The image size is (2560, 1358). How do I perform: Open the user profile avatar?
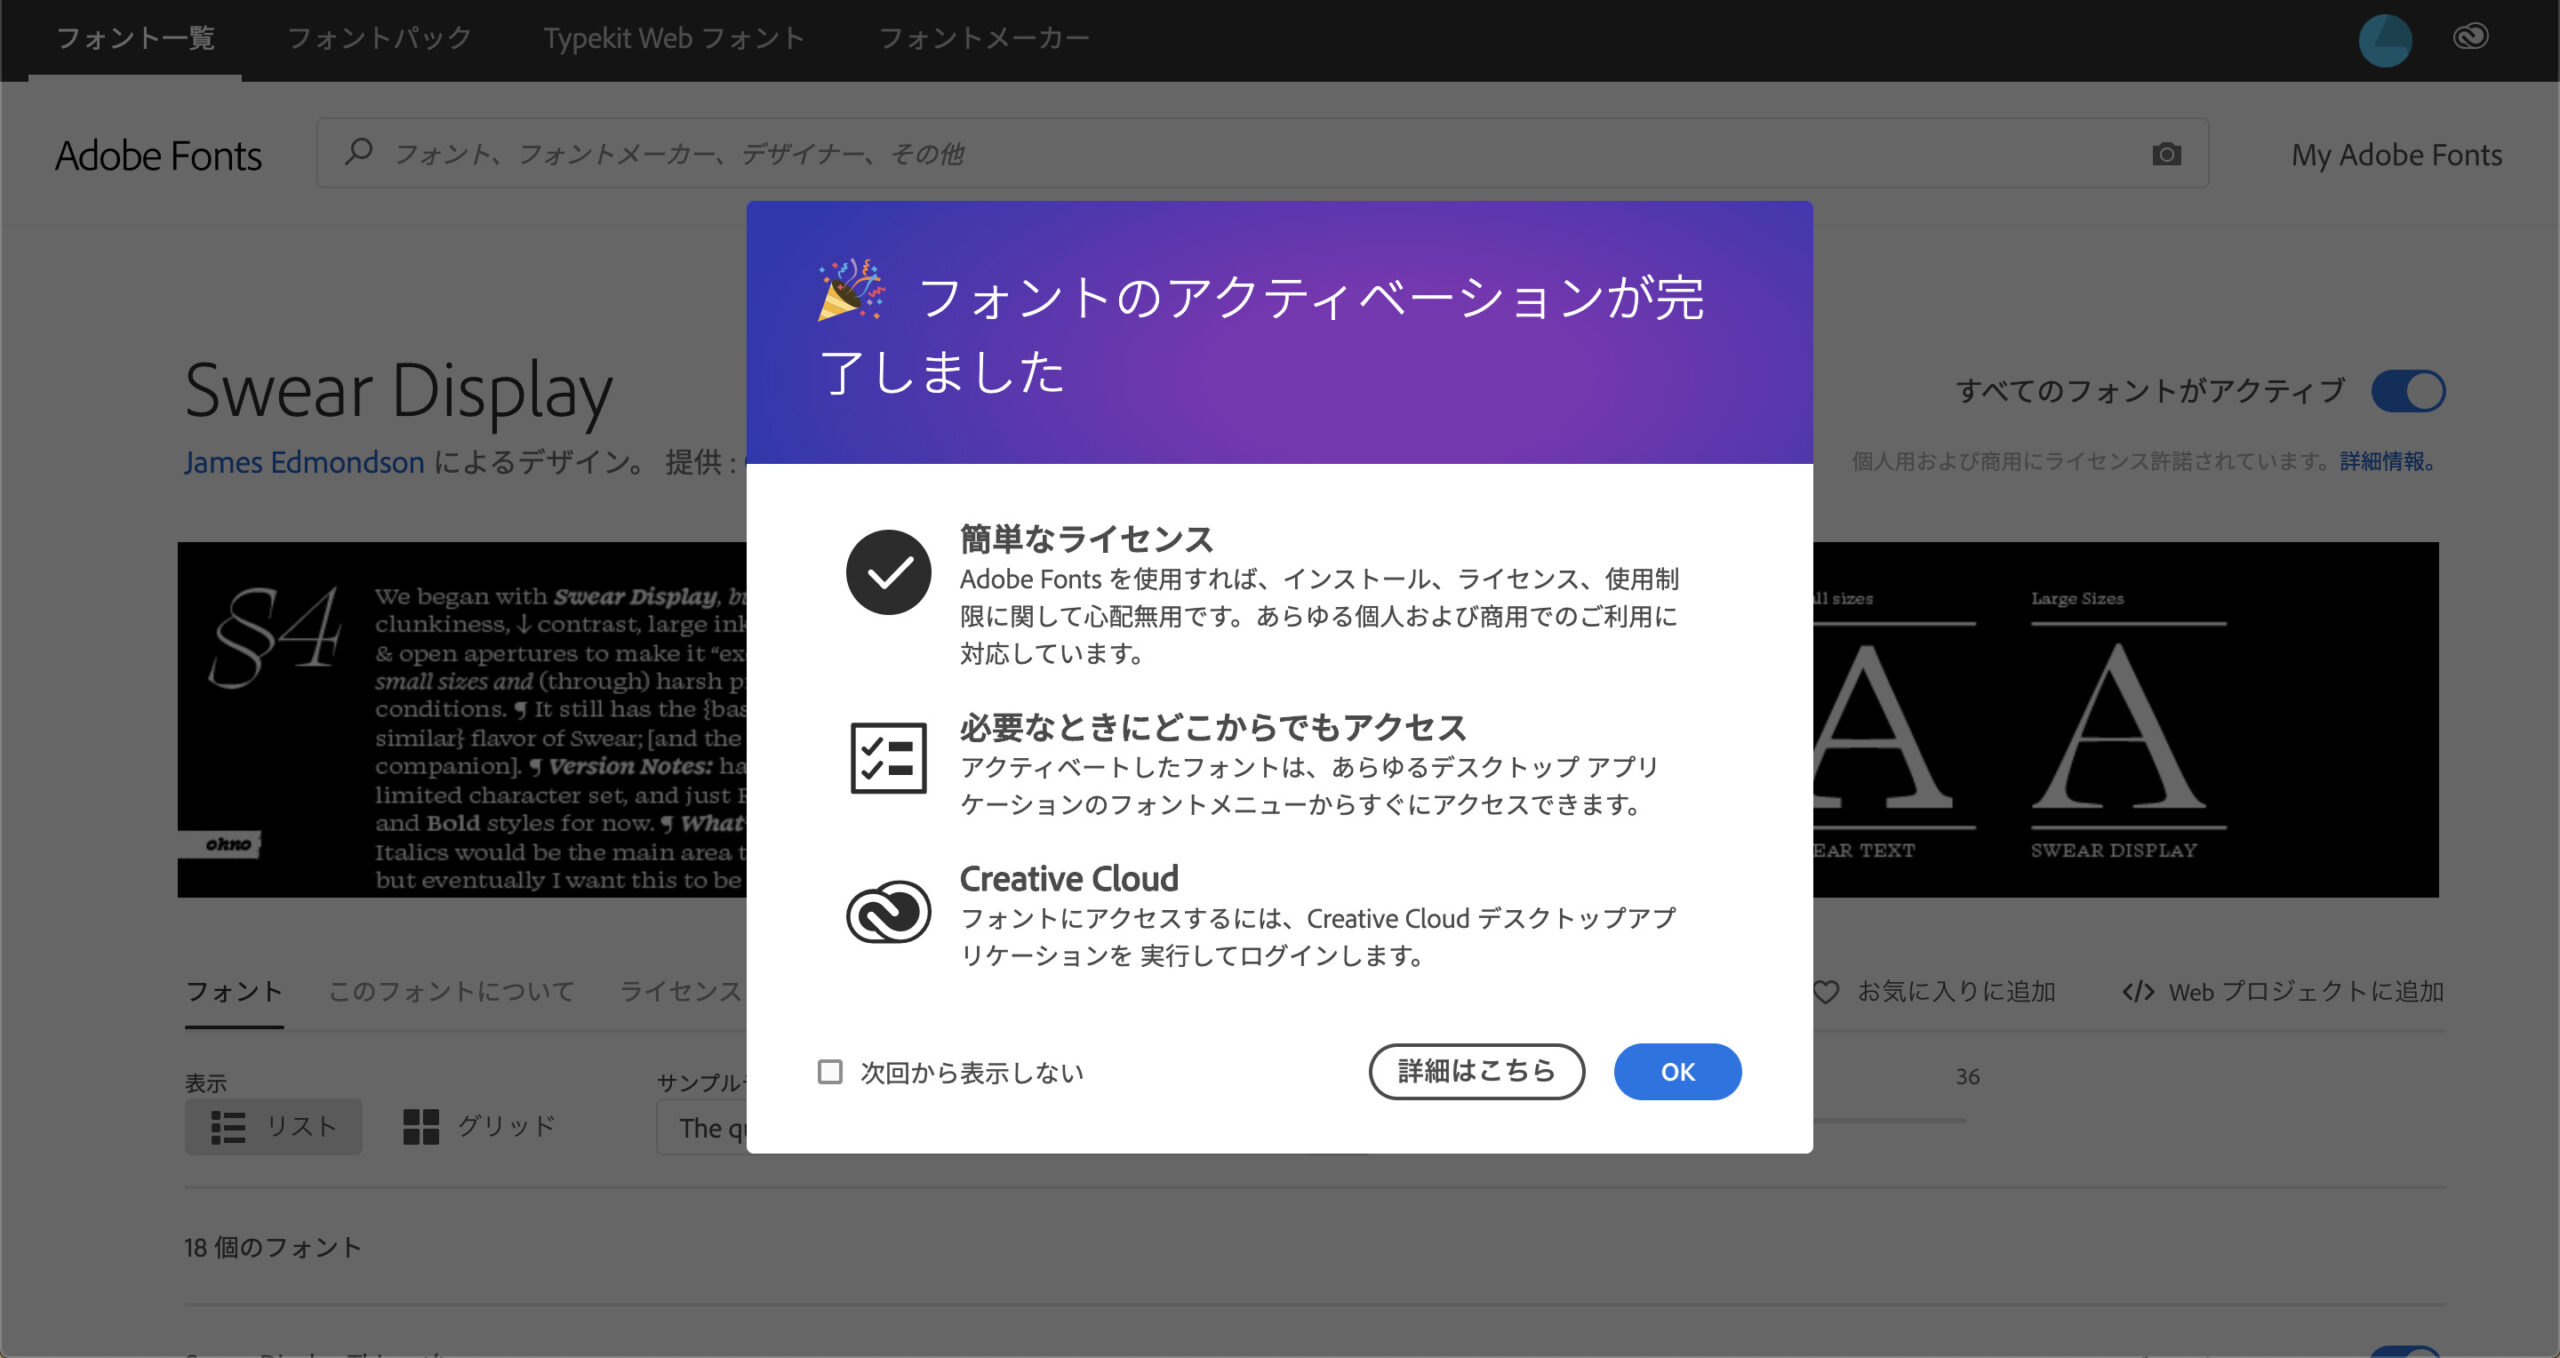pyautogui.click(x=2384, y=40)
